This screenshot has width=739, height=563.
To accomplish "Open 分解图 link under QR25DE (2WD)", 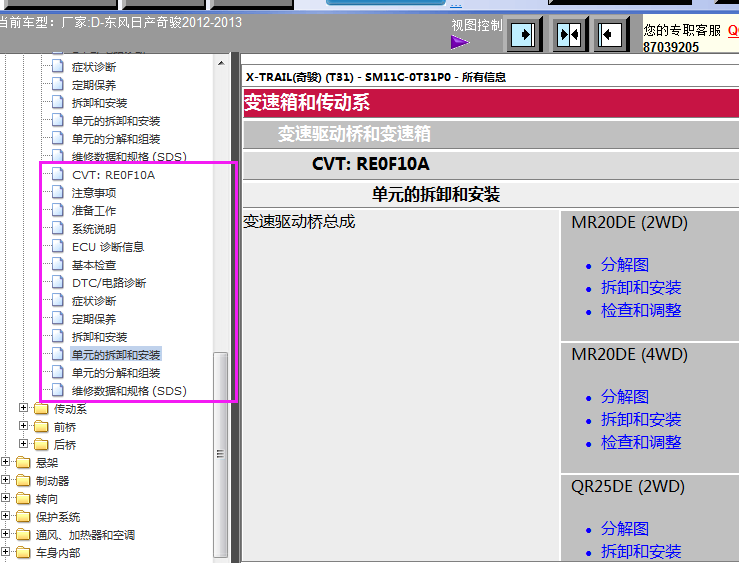I will click(x=624, y=528).
